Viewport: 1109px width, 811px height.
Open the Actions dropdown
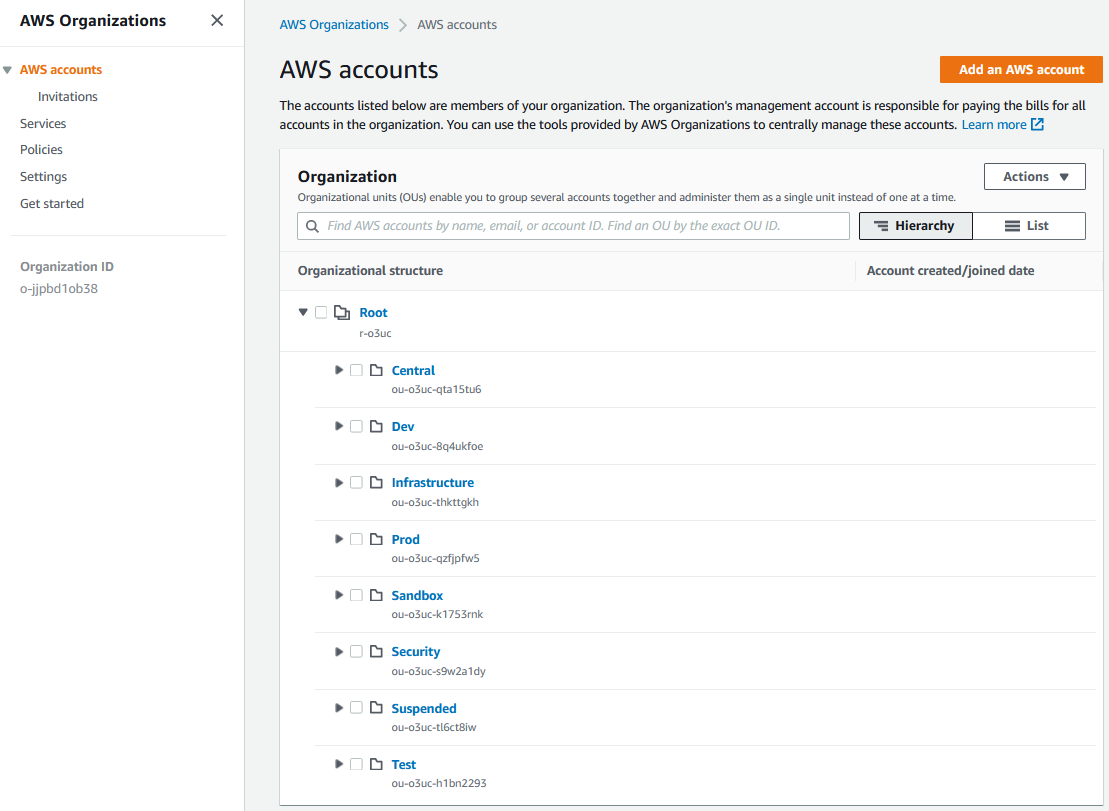tap(1035, 177)
